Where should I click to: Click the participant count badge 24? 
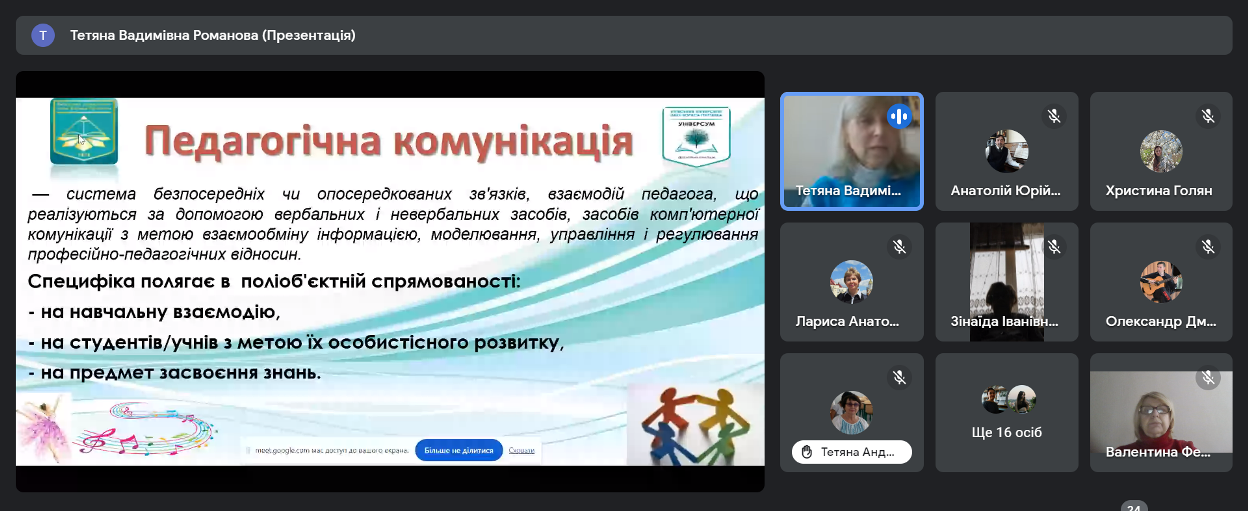(1134, 506)
